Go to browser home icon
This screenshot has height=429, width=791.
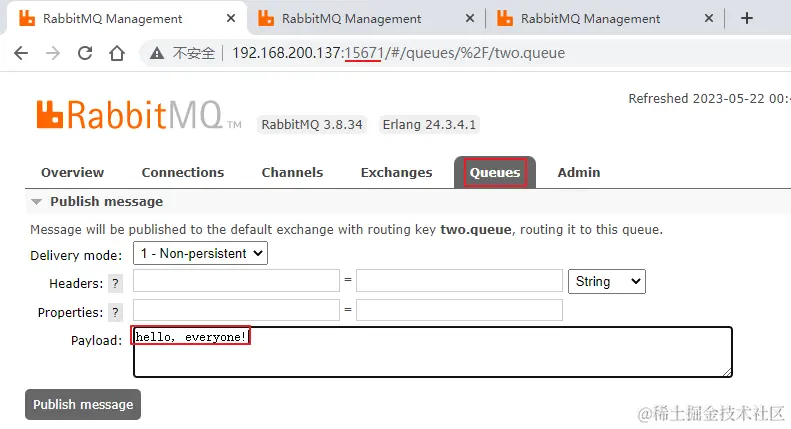[117, 53]
